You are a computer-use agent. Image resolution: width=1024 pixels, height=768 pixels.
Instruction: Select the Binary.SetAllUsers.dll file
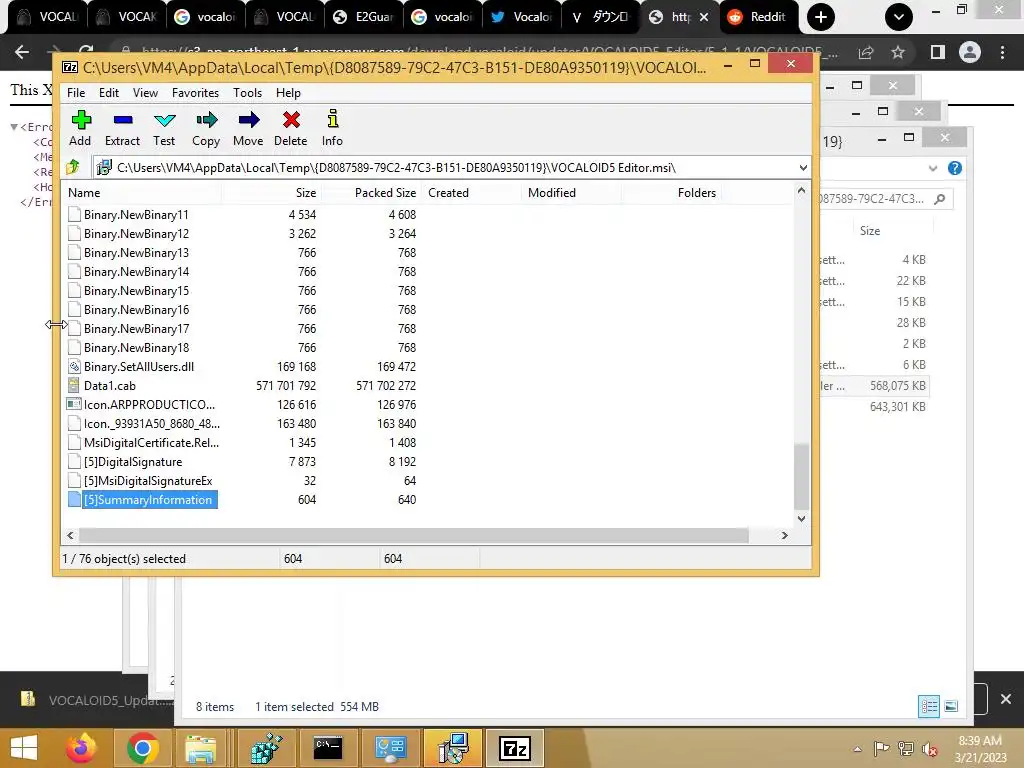pos(138,366)
